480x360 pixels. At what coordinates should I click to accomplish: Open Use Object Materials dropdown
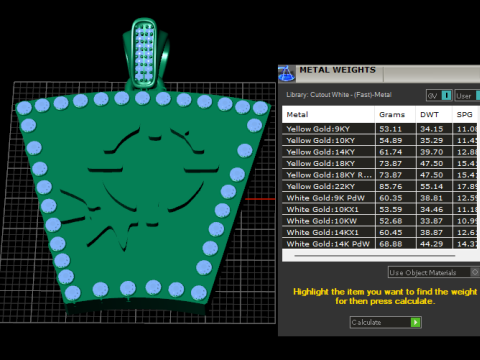coord(433,272)
